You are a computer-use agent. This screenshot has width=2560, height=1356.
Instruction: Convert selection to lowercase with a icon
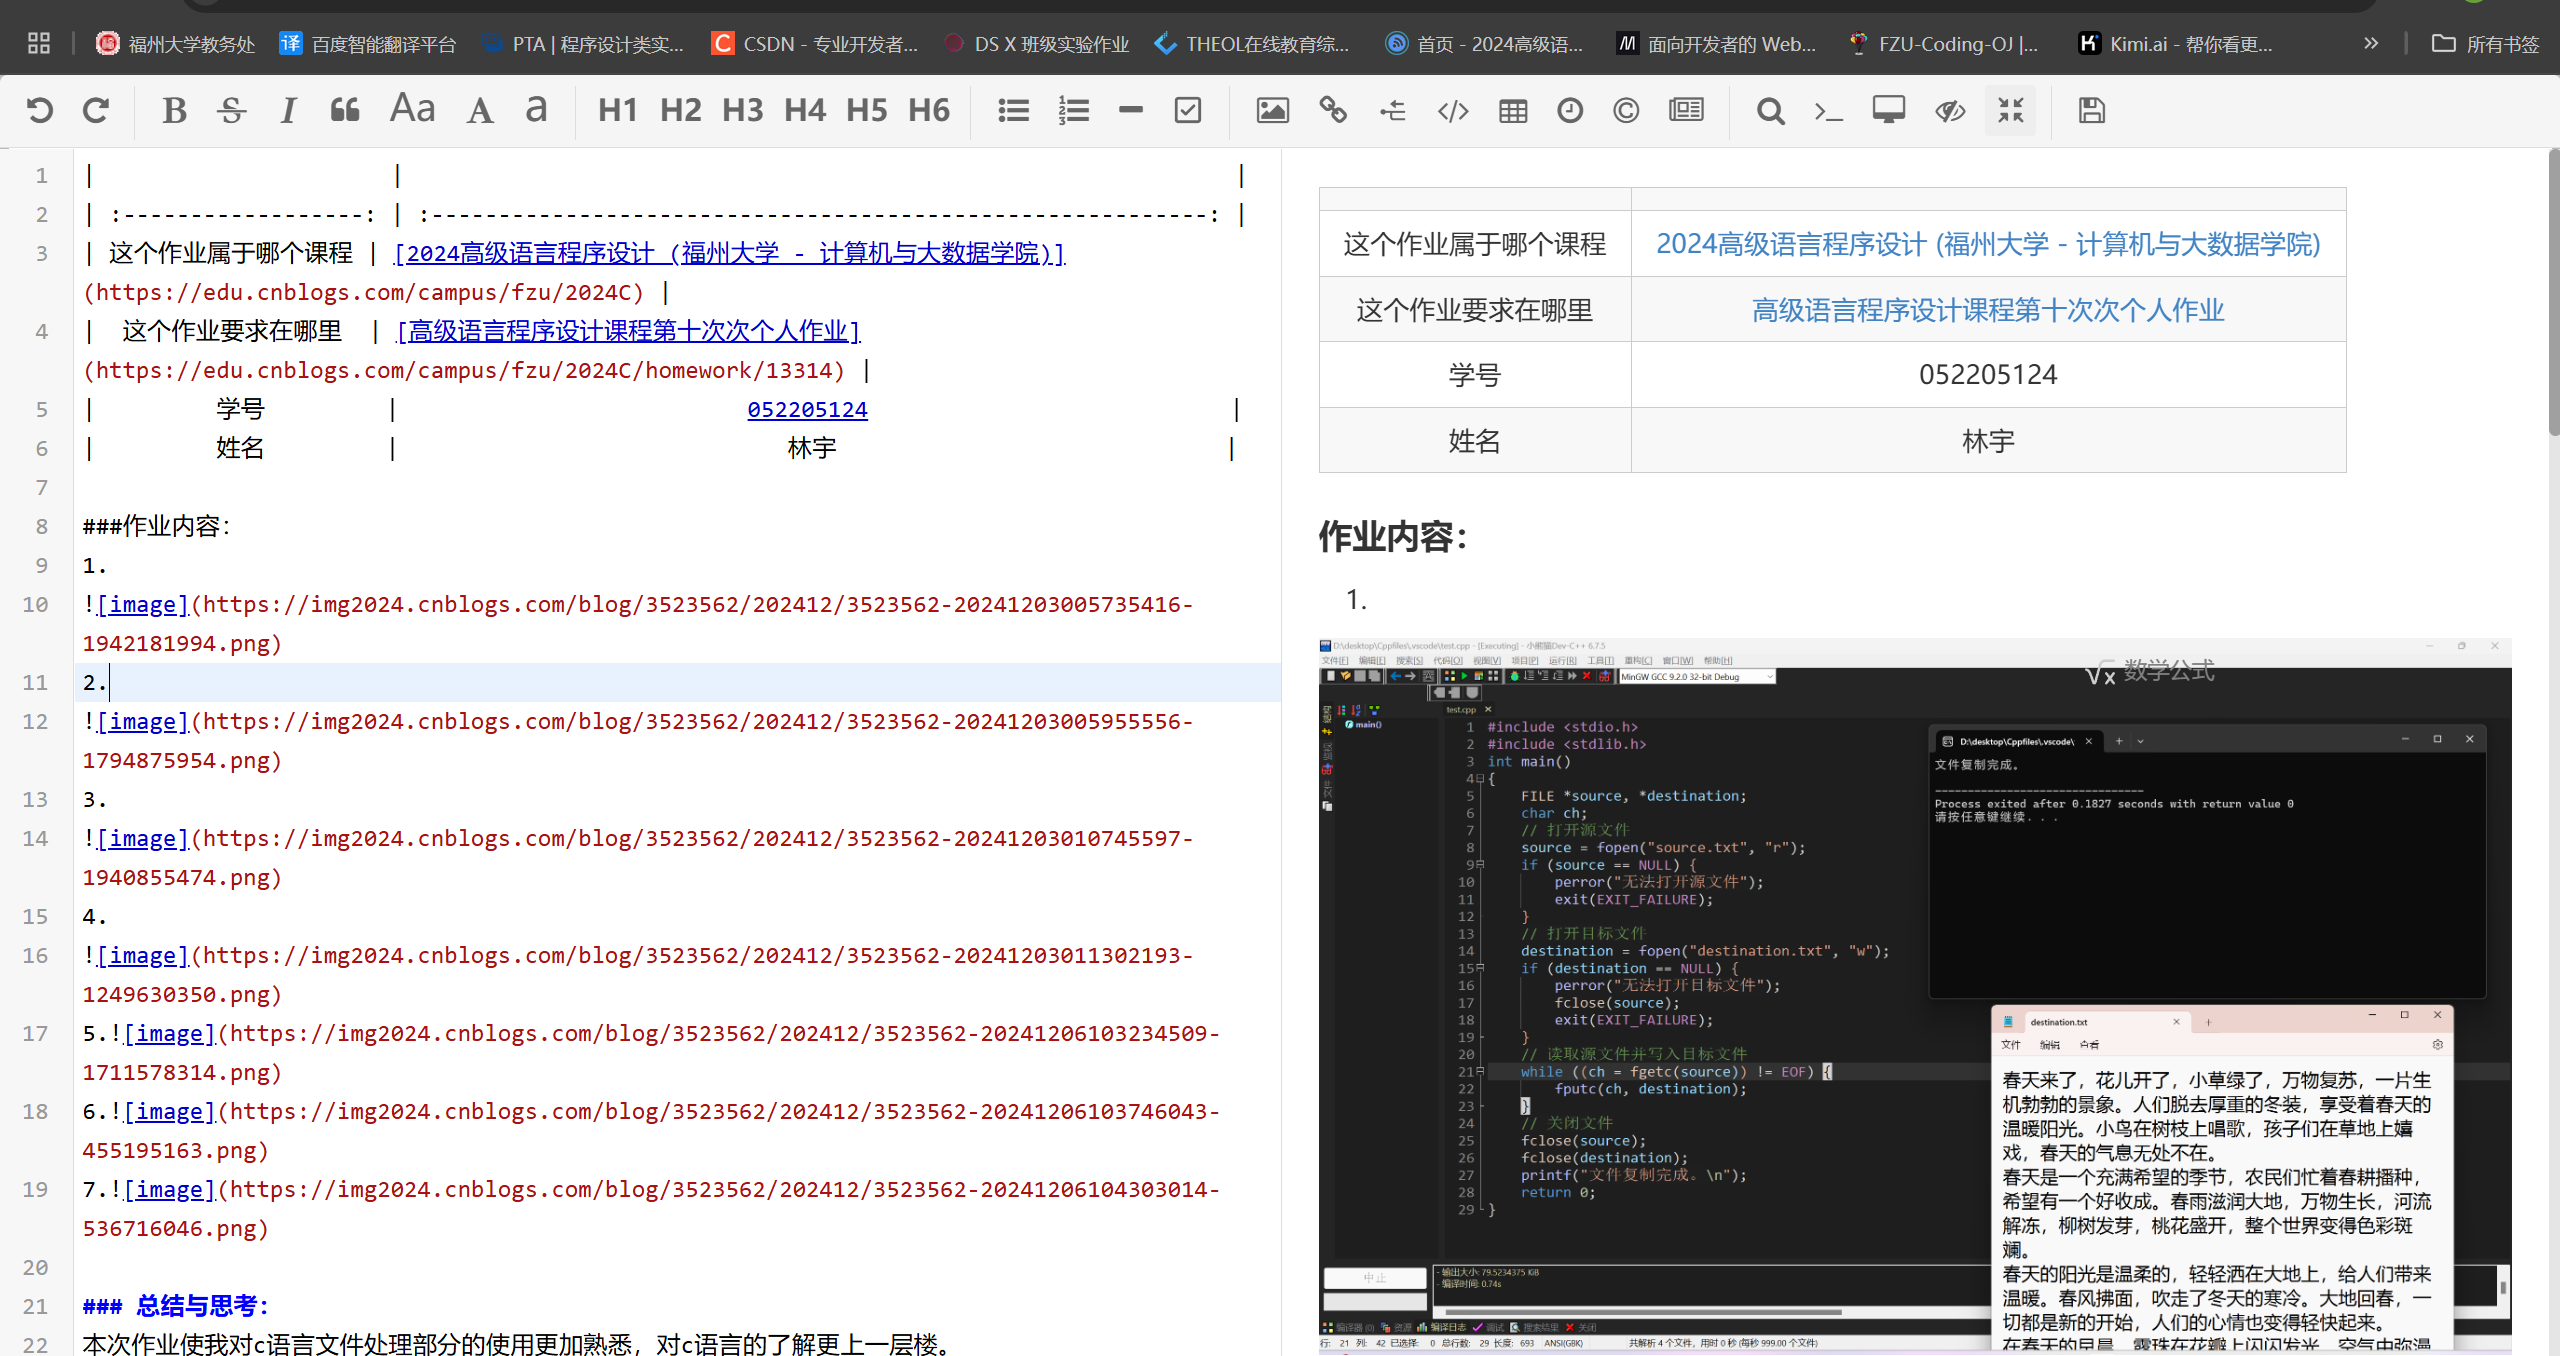pyautogui.click(x=536, y=110)
